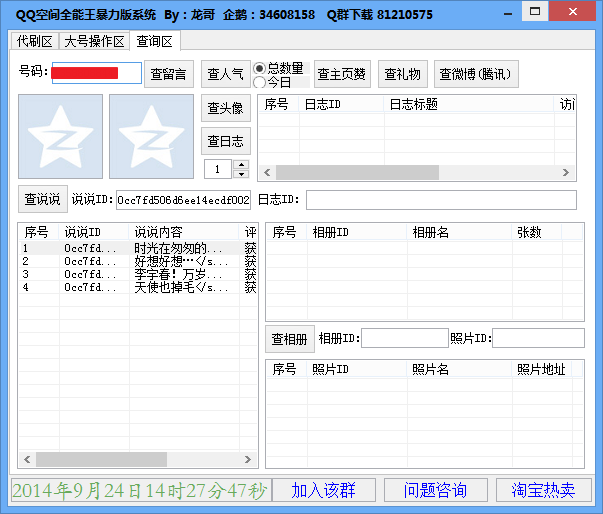Click the 相册ID column header

coord(356,232)
